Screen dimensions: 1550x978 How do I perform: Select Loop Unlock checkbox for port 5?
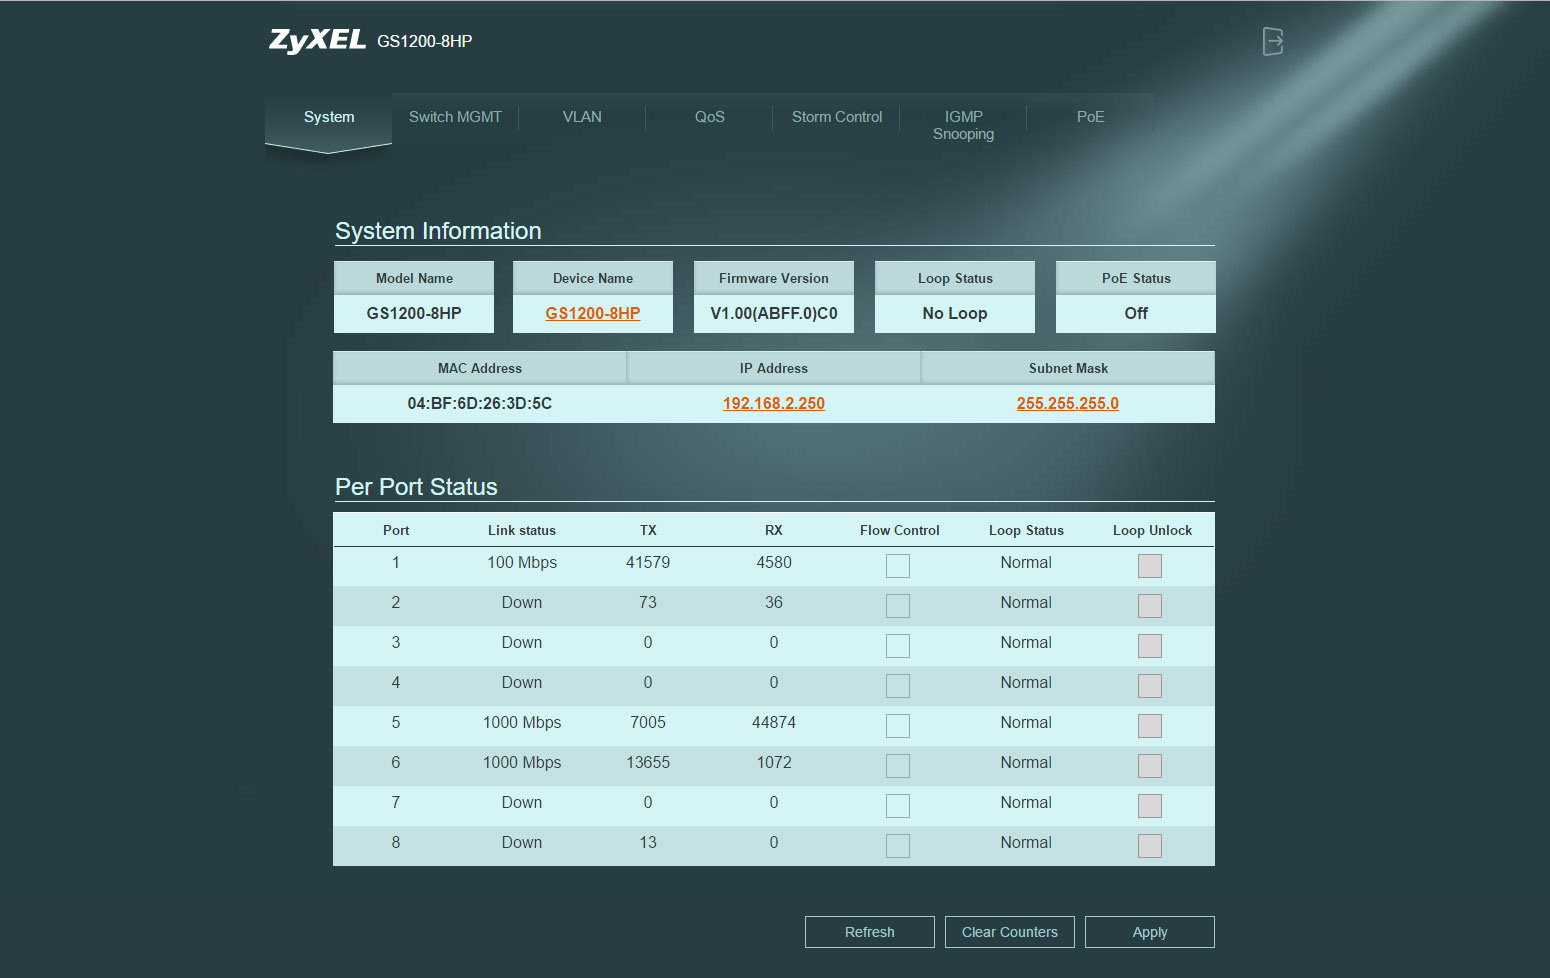[x=1150, y=726]
